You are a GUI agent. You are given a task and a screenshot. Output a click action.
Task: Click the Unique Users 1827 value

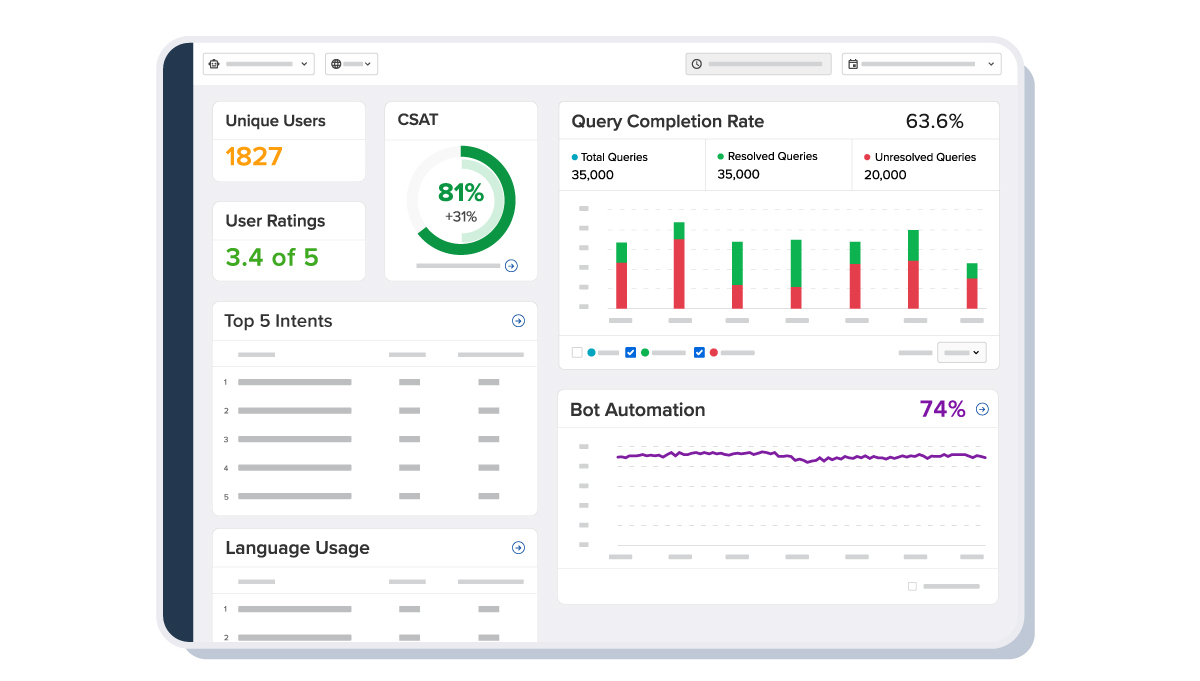click(254, 157)
